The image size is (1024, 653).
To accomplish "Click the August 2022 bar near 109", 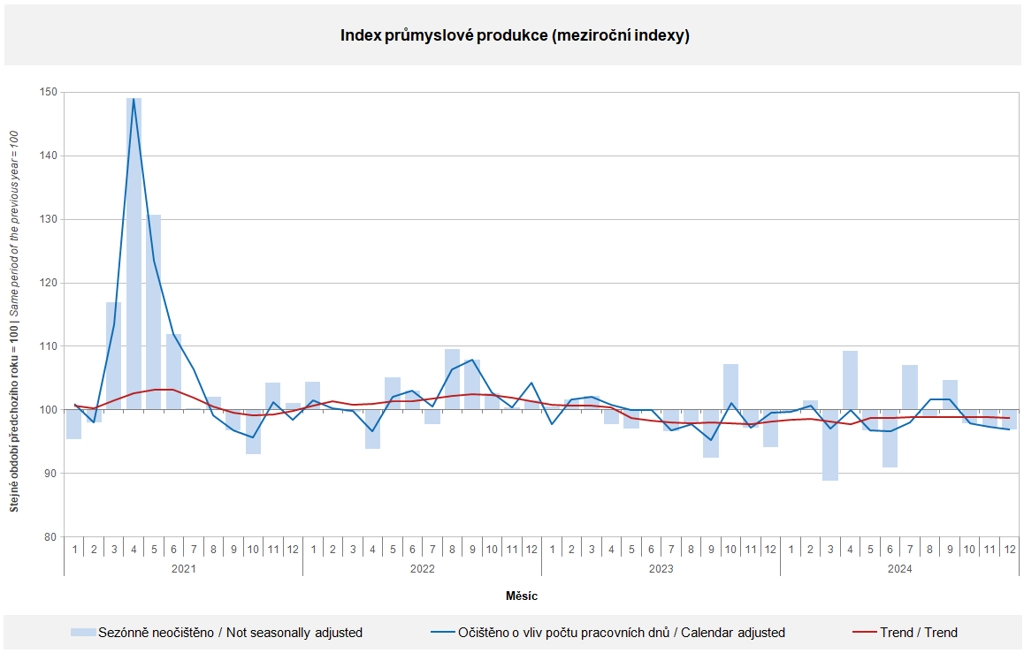I will click(453, 379).
